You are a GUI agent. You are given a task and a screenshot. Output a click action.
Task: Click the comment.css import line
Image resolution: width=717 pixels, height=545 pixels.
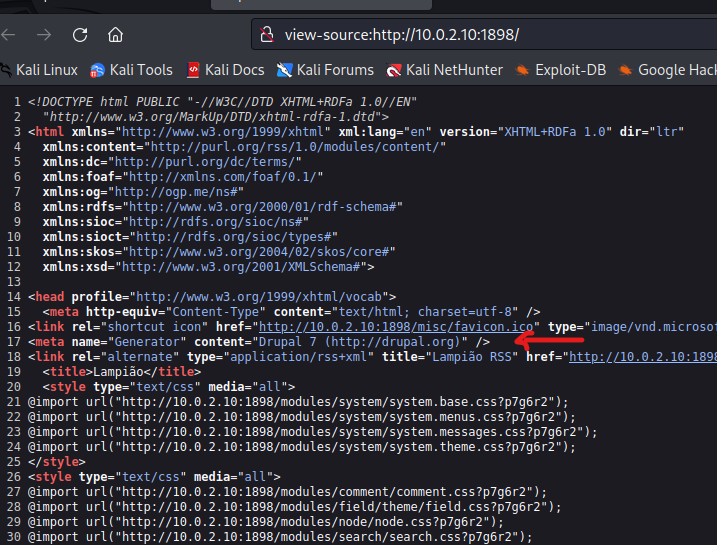(287, 492)
